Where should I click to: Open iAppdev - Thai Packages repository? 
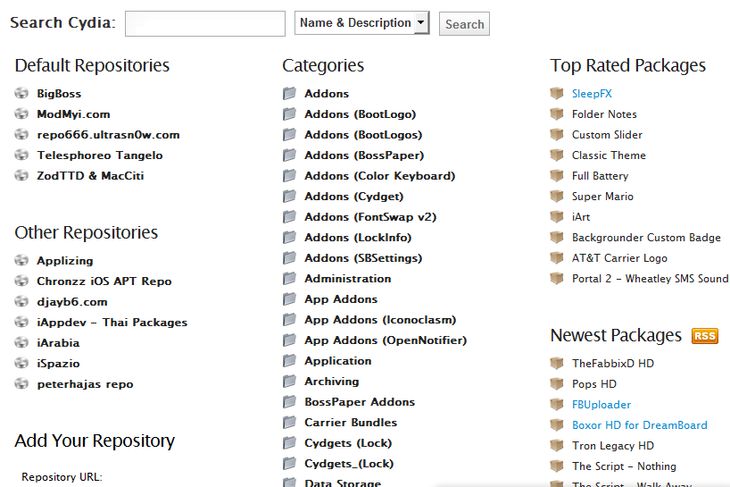[112, 322]
